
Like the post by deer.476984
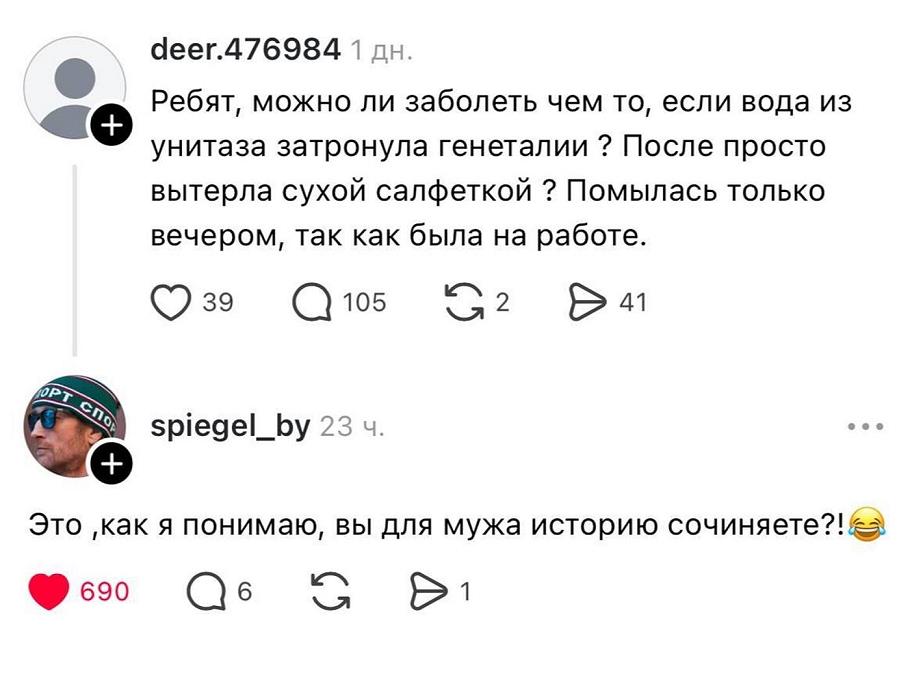[171, 301]
